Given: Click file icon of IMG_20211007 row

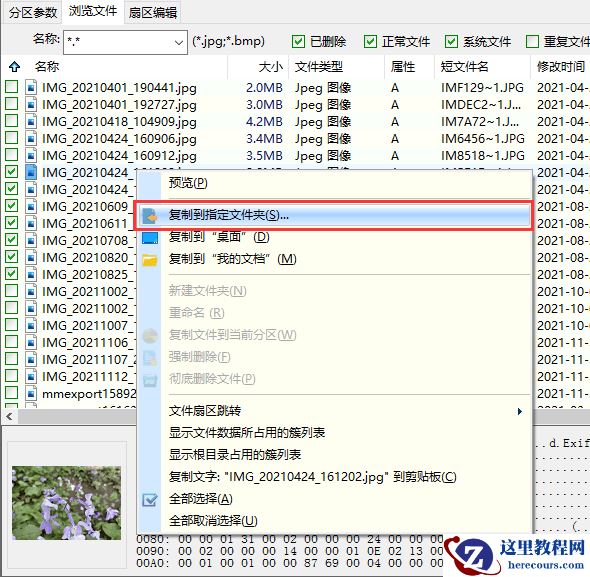Looking at the screenshot, I should tap(31, 325).
